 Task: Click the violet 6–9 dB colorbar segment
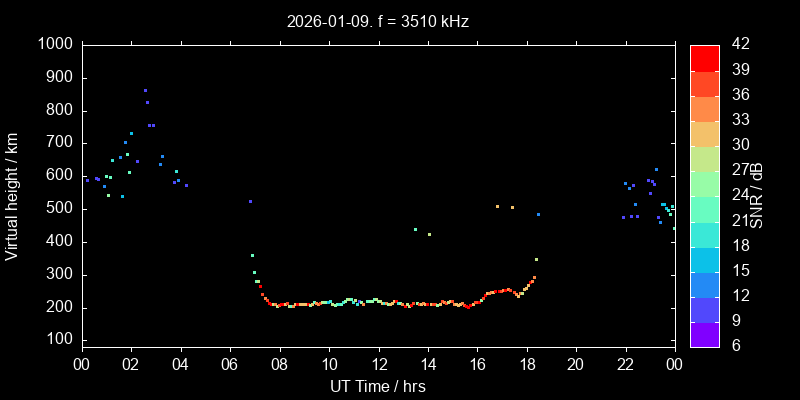[x=705, y=335]
